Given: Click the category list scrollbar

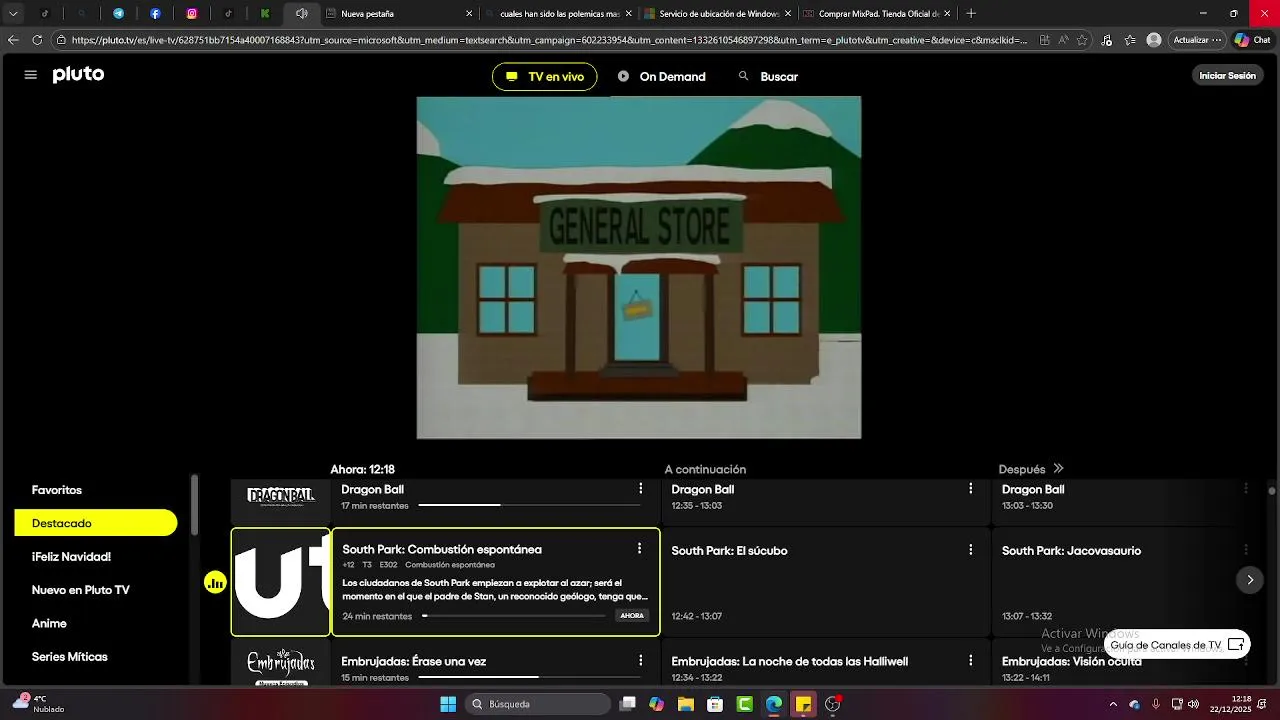Looking at the screenshot, I should coord(194,505).
